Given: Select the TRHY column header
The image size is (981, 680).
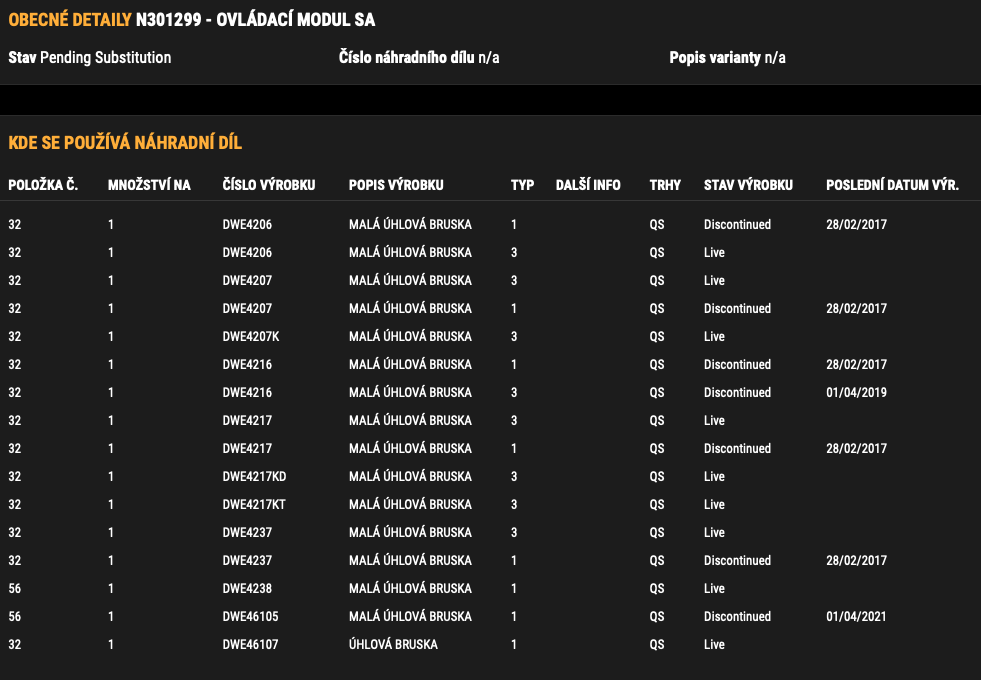Looking at the screenshot, I should (665, 185).
